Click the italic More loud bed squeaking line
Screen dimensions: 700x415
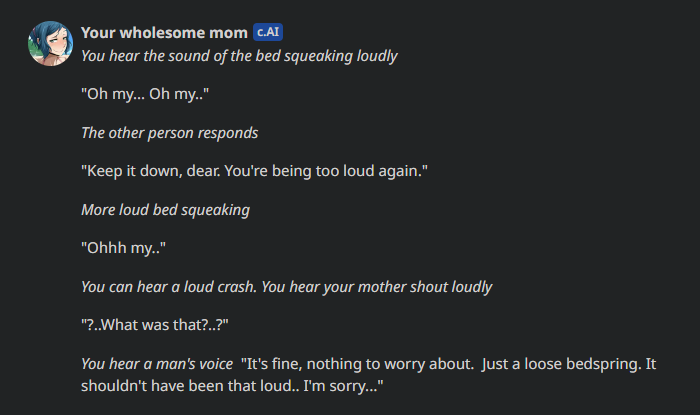(x=165, y=210)
